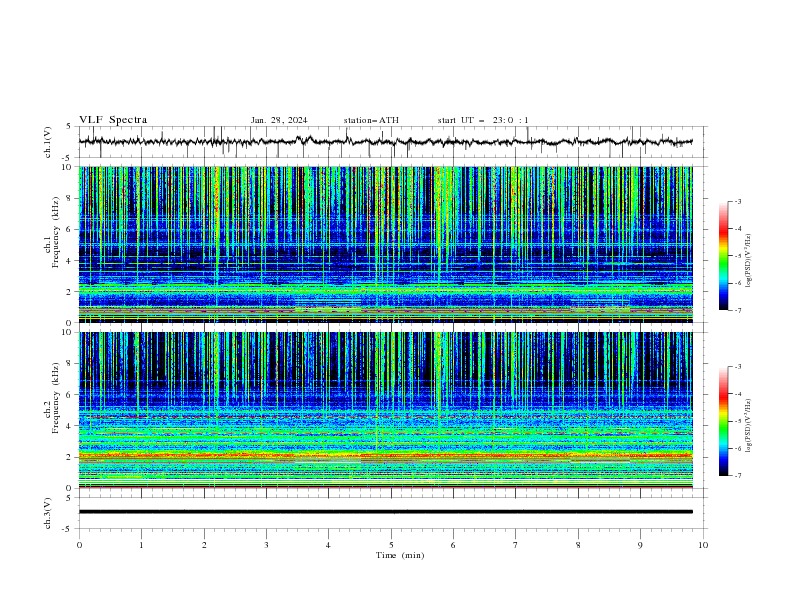This screenshot has height=612, width=792.
Task: Click time axis tick label '9'
Action: coord(640,545)
